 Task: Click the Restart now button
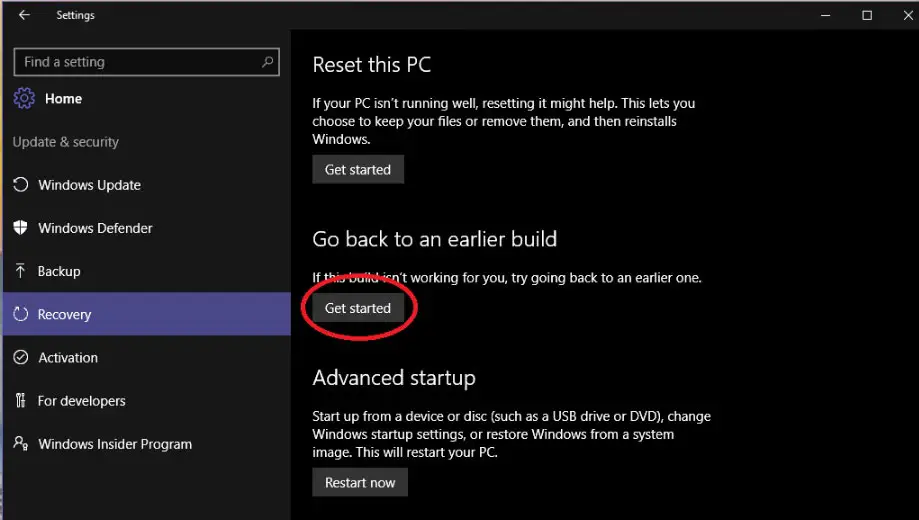(360, 482)
